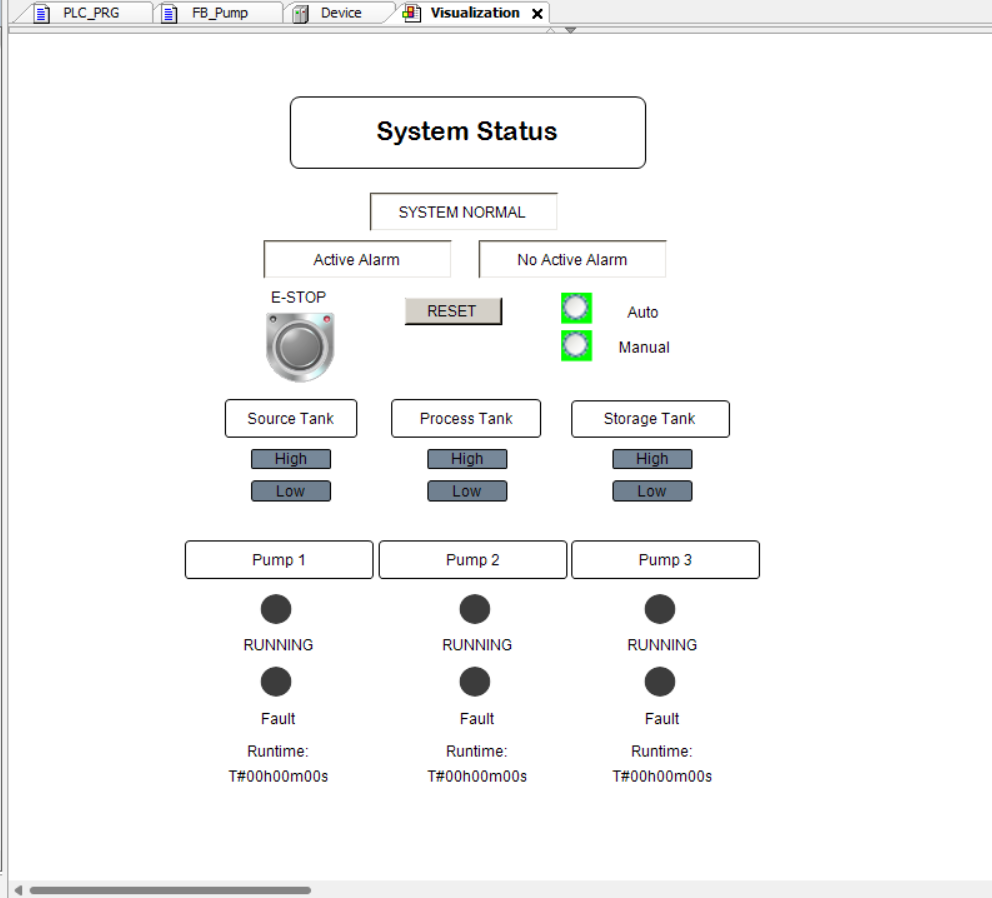This screenshot has height=898, width=992.
Task: Click the scroll left arrow
Action: click(18, 890)
